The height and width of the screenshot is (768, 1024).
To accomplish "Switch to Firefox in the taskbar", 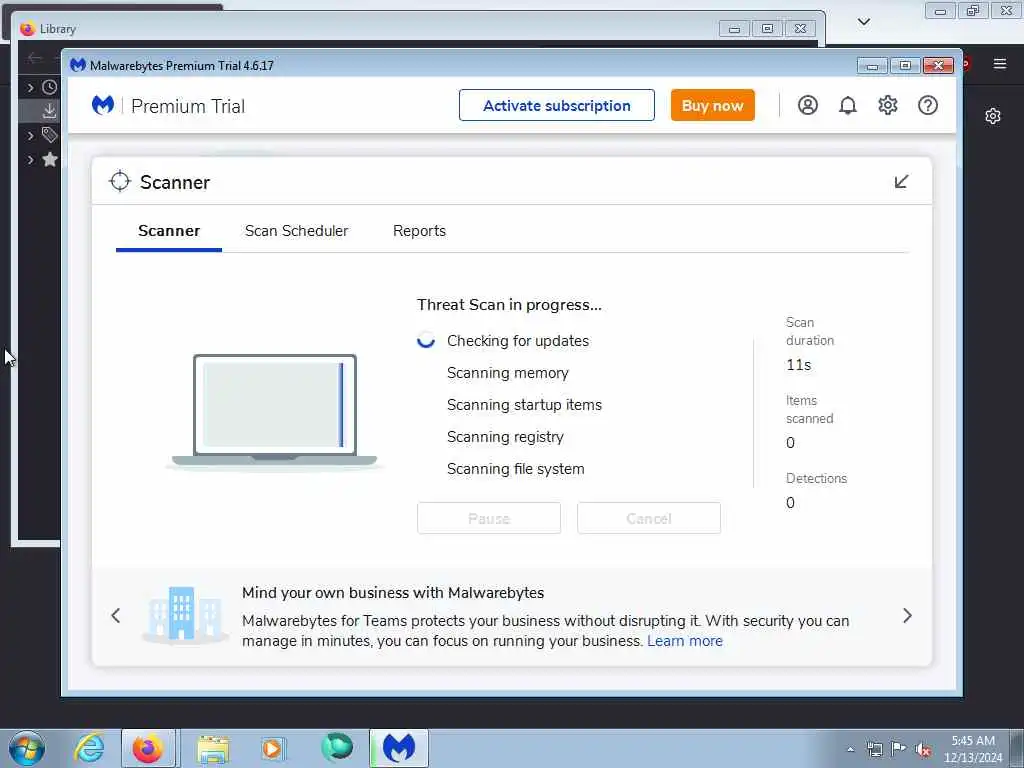I will 148,748.
